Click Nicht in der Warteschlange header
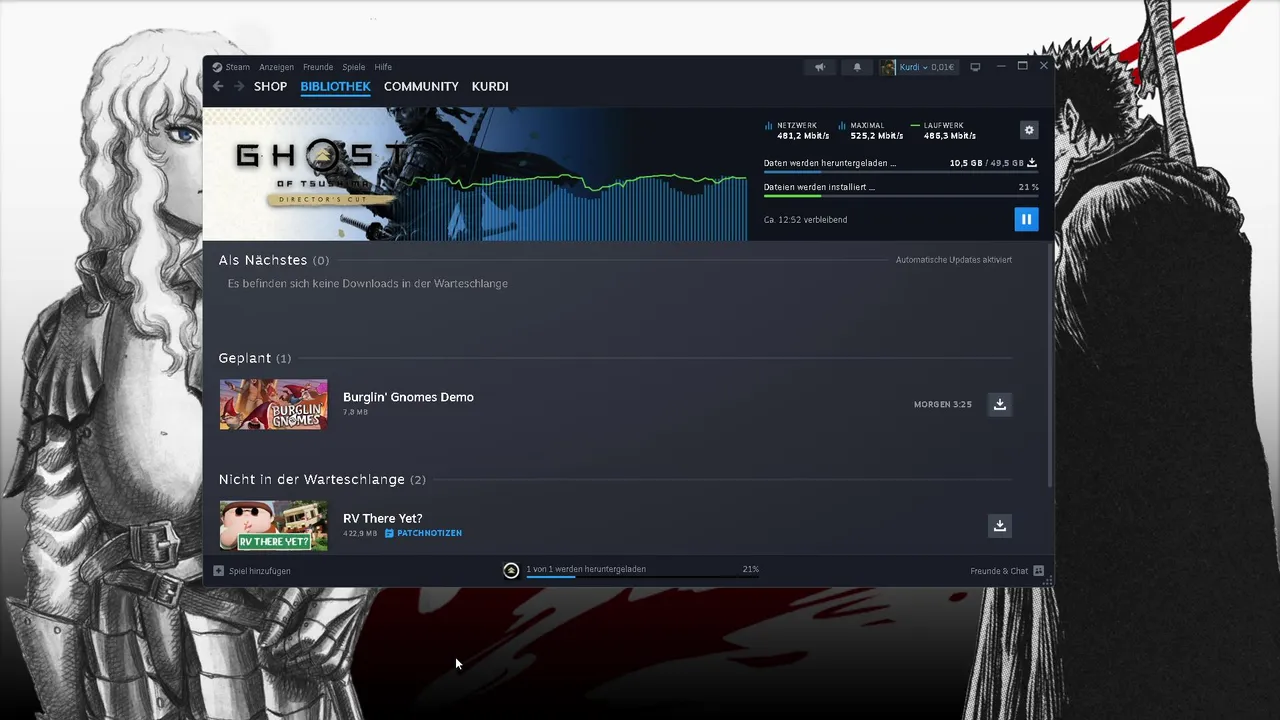The height and width of the screenshot is (720, 1280). pos(322,479)
